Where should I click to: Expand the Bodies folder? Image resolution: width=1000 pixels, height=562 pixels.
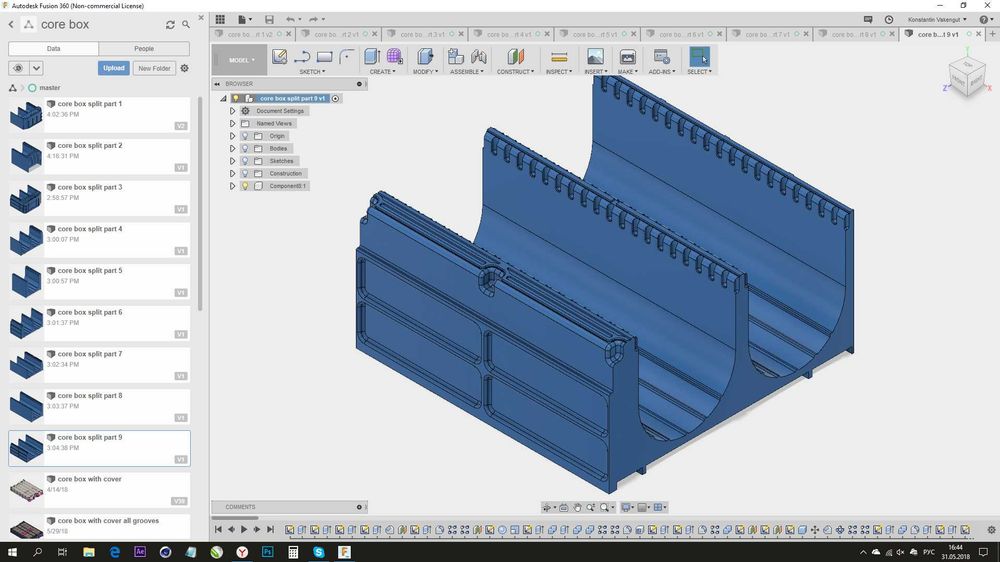pyautogui.click(x=233, y=149)
